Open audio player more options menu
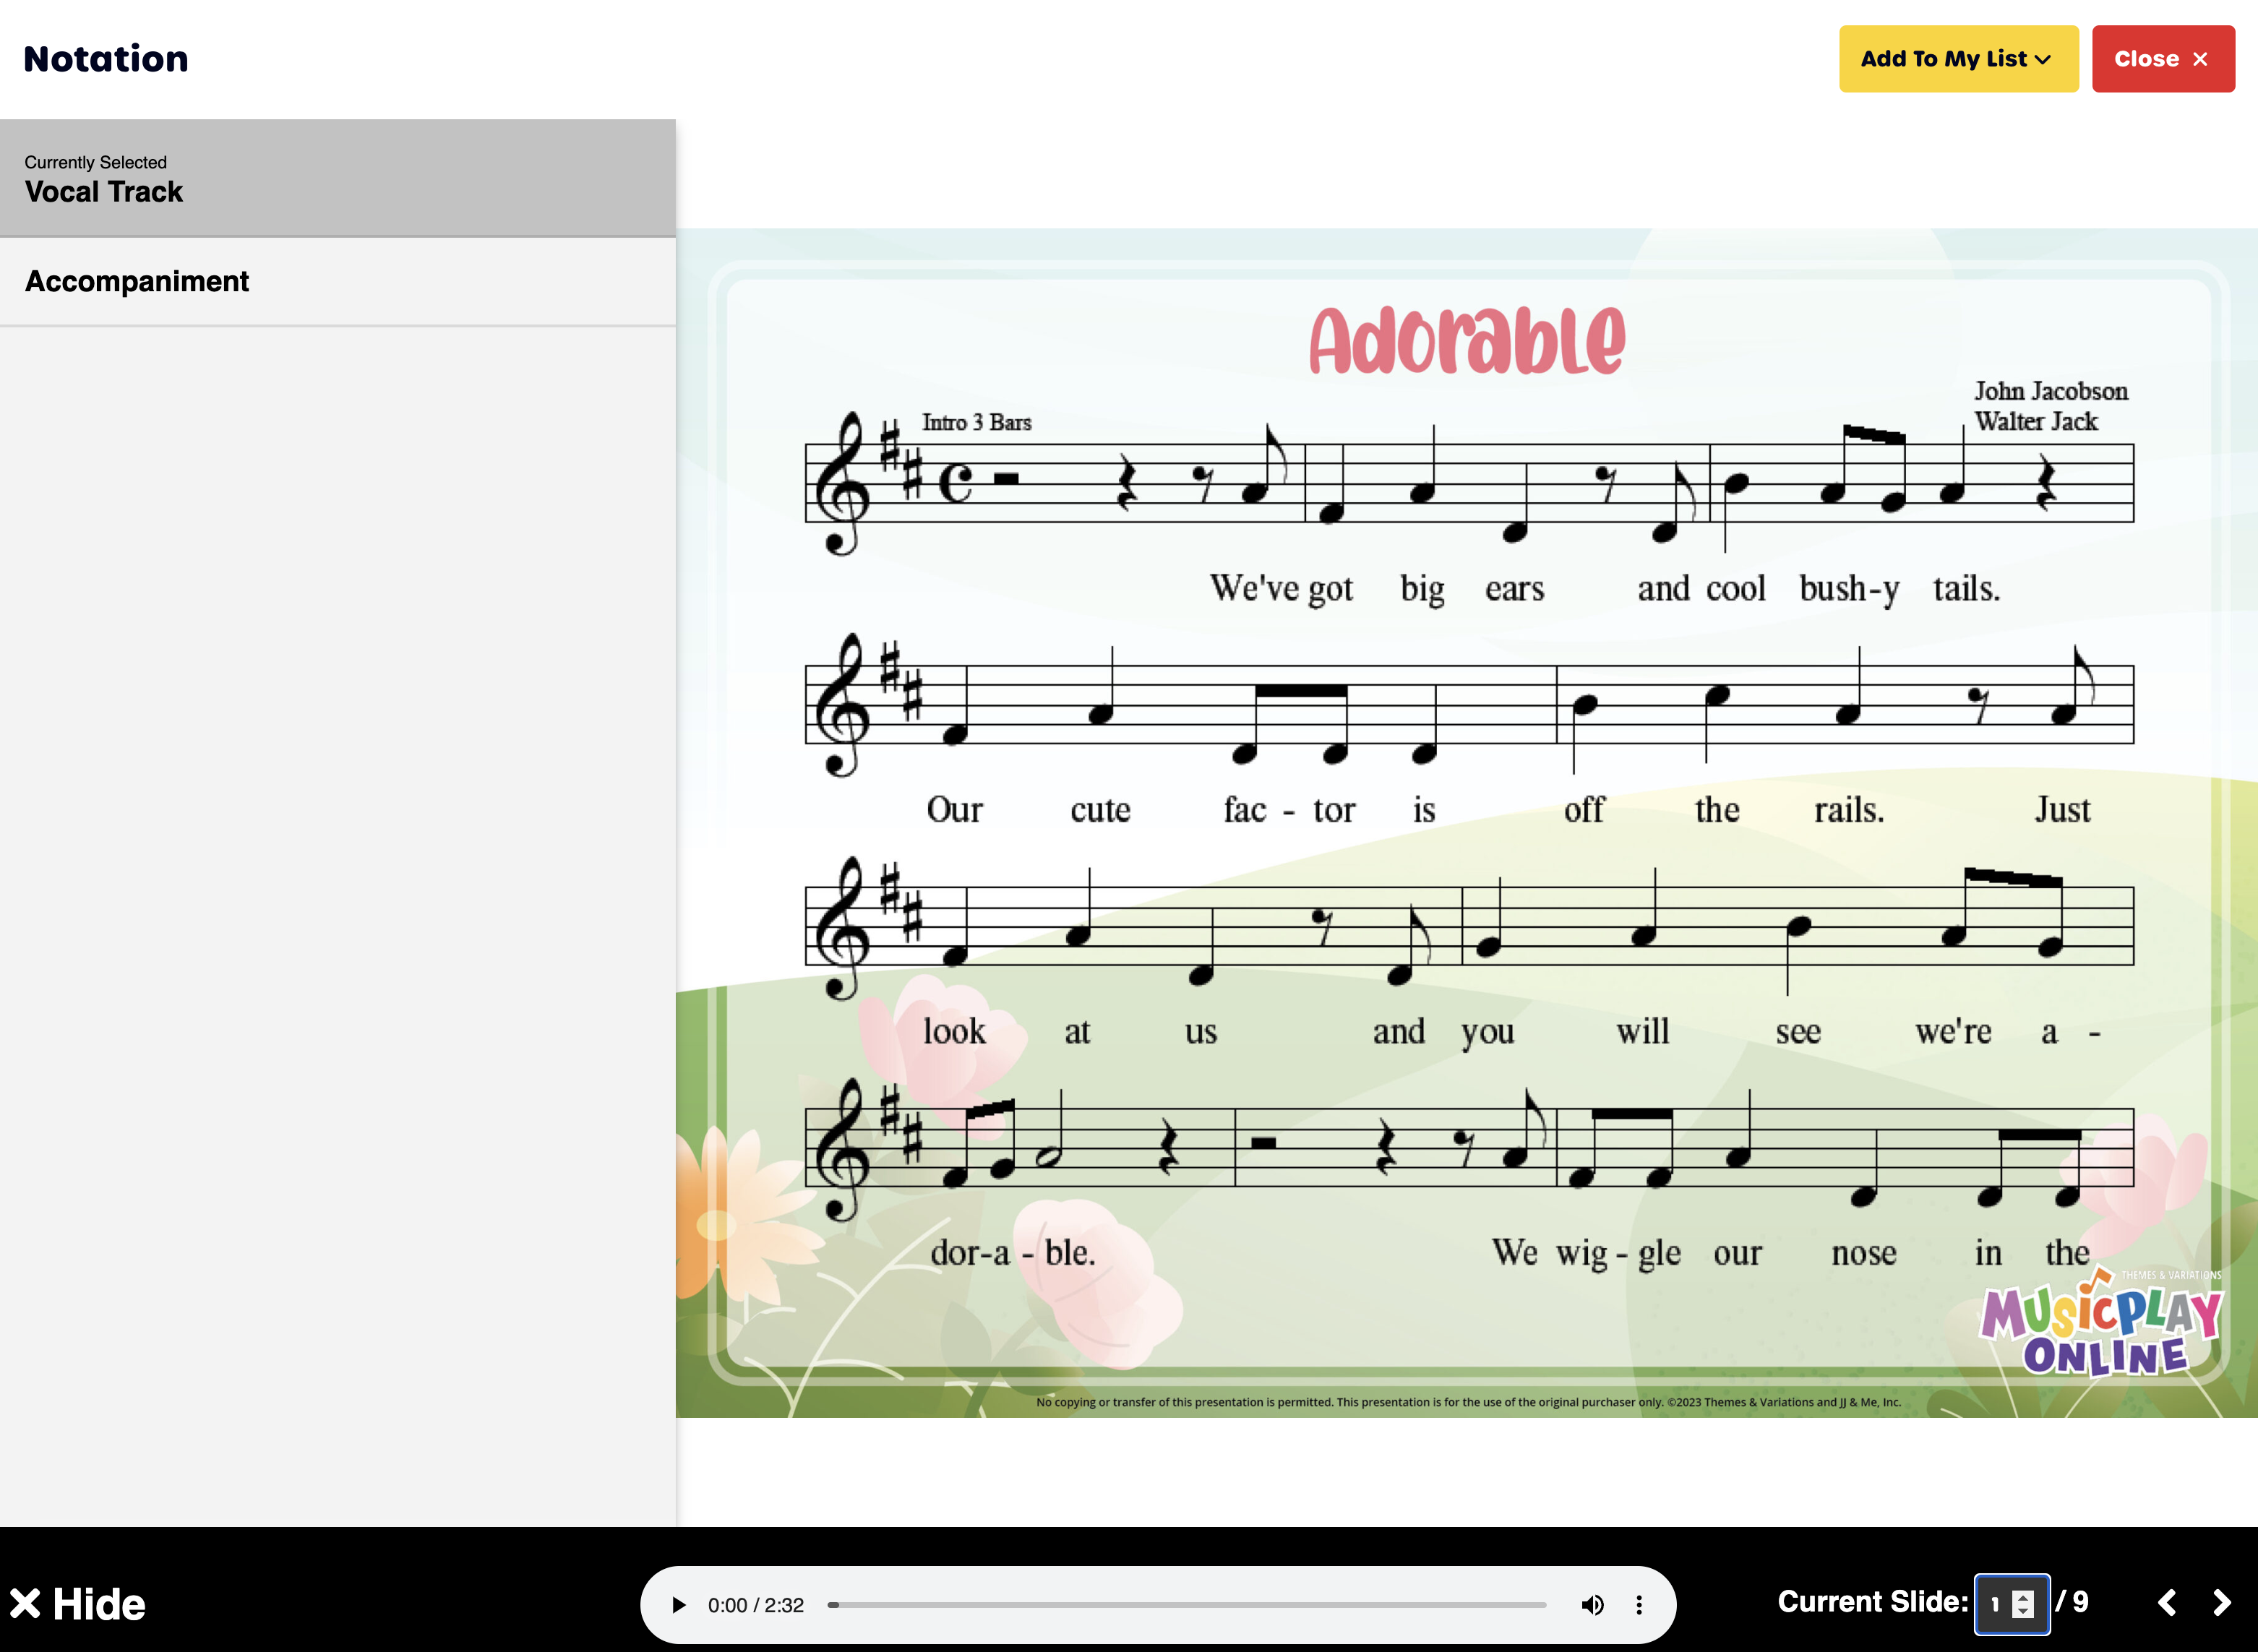 click(1639, 1605)
